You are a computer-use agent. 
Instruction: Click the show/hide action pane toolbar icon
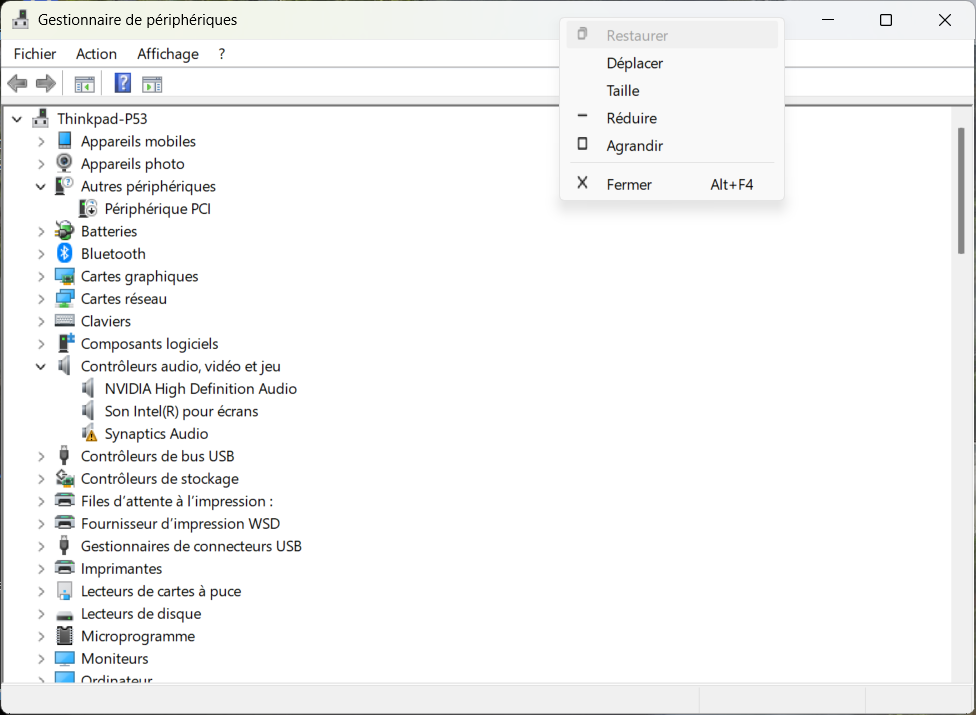click(152, 84)
